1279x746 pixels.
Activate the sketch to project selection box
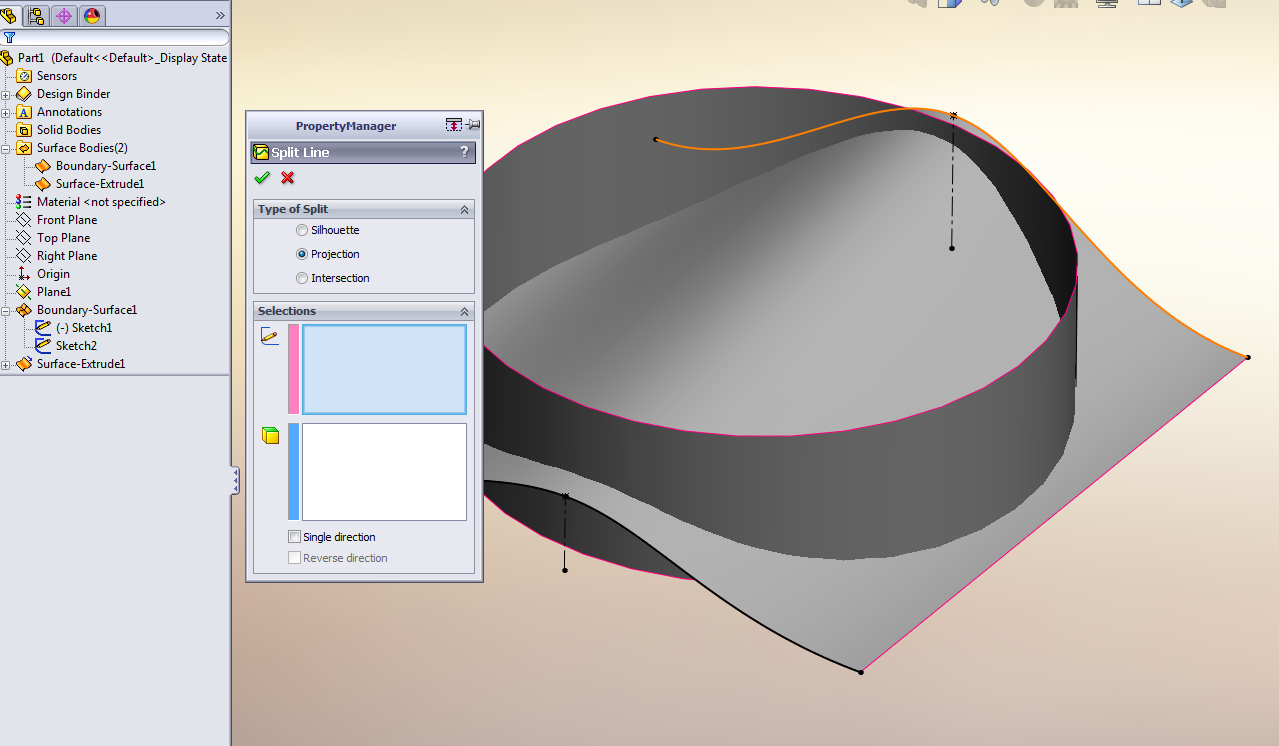click(384, 369)
